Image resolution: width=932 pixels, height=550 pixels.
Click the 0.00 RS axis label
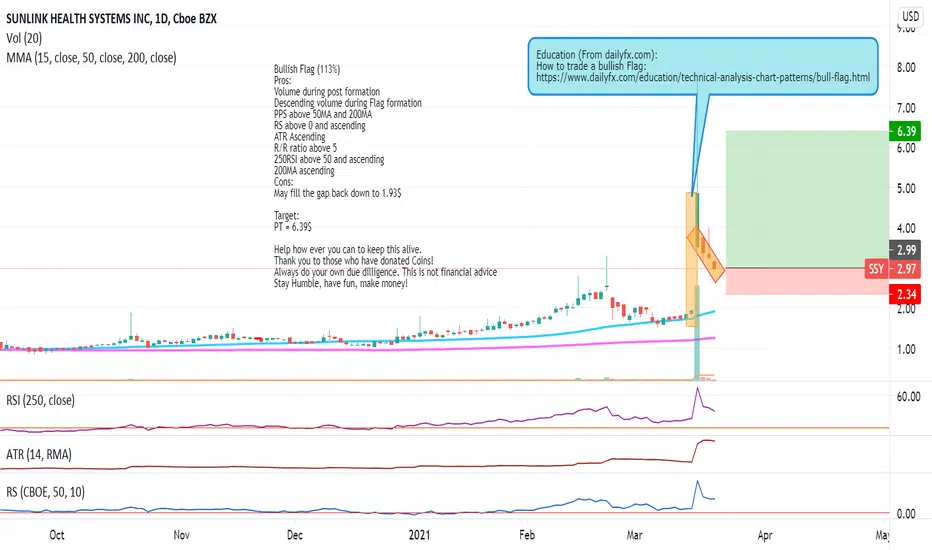906,514
